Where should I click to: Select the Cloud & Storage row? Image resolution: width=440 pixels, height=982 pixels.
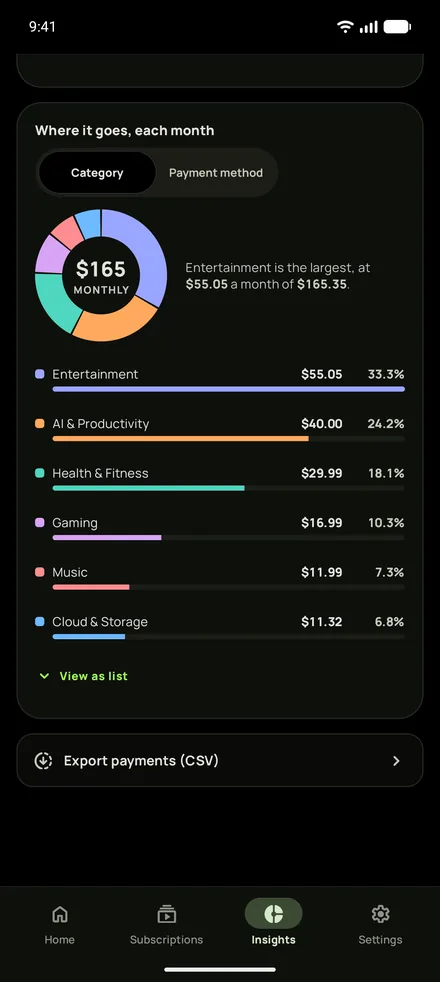pos(220,628)
